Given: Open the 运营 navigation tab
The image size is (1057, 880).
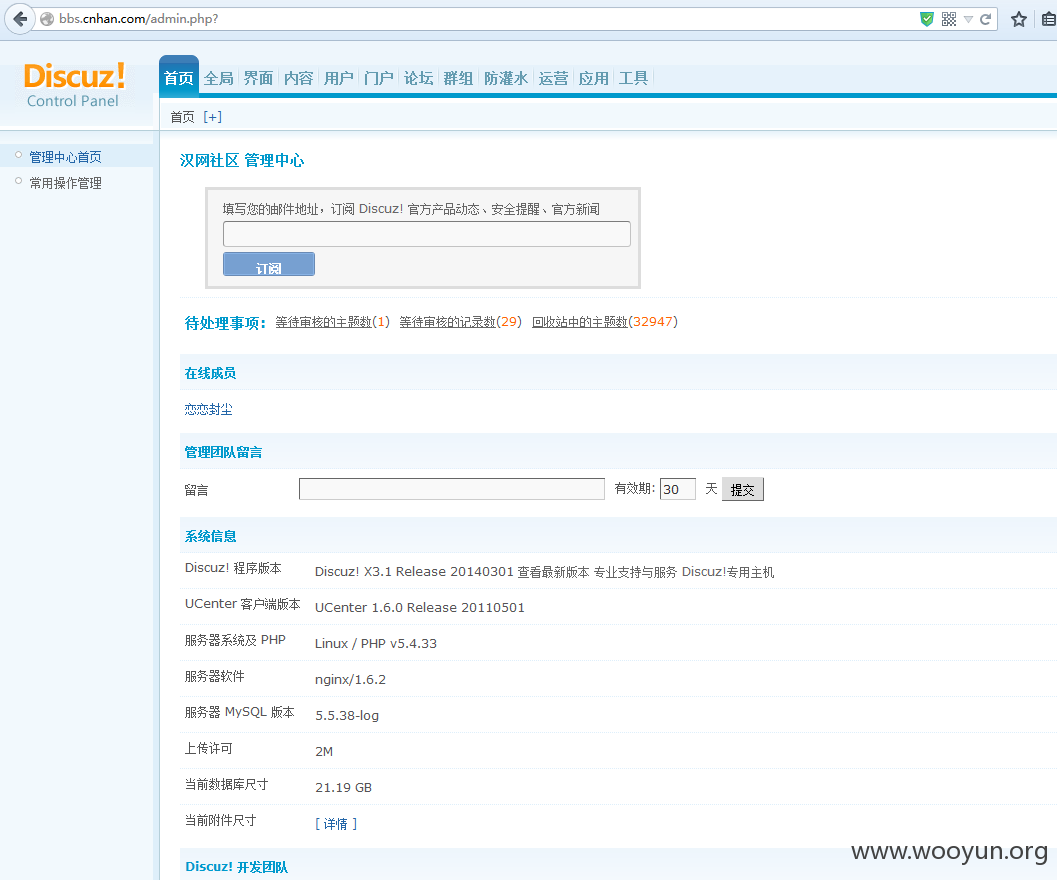Looking at the screenshot, I should click(553, 78).
